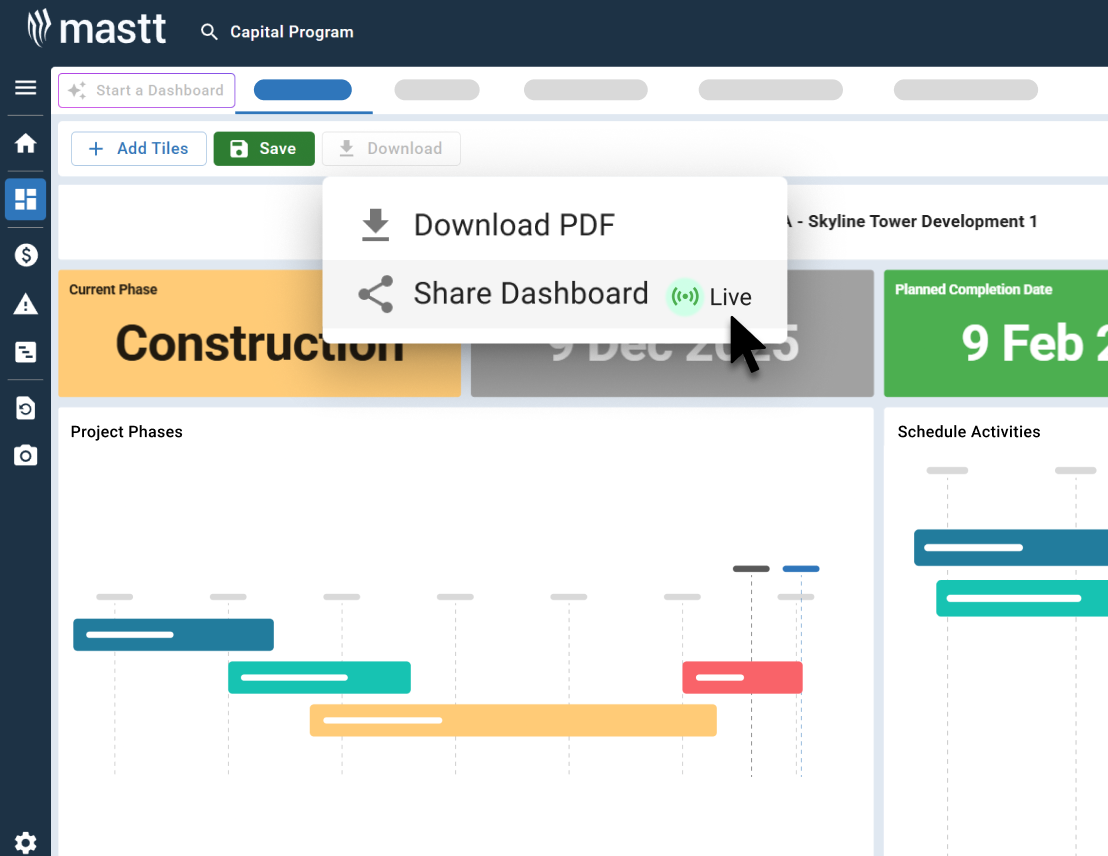Switch to the active blue dashboard tab
The width and height of the screenshot is (1108, 856).
(x=303, y=89)
